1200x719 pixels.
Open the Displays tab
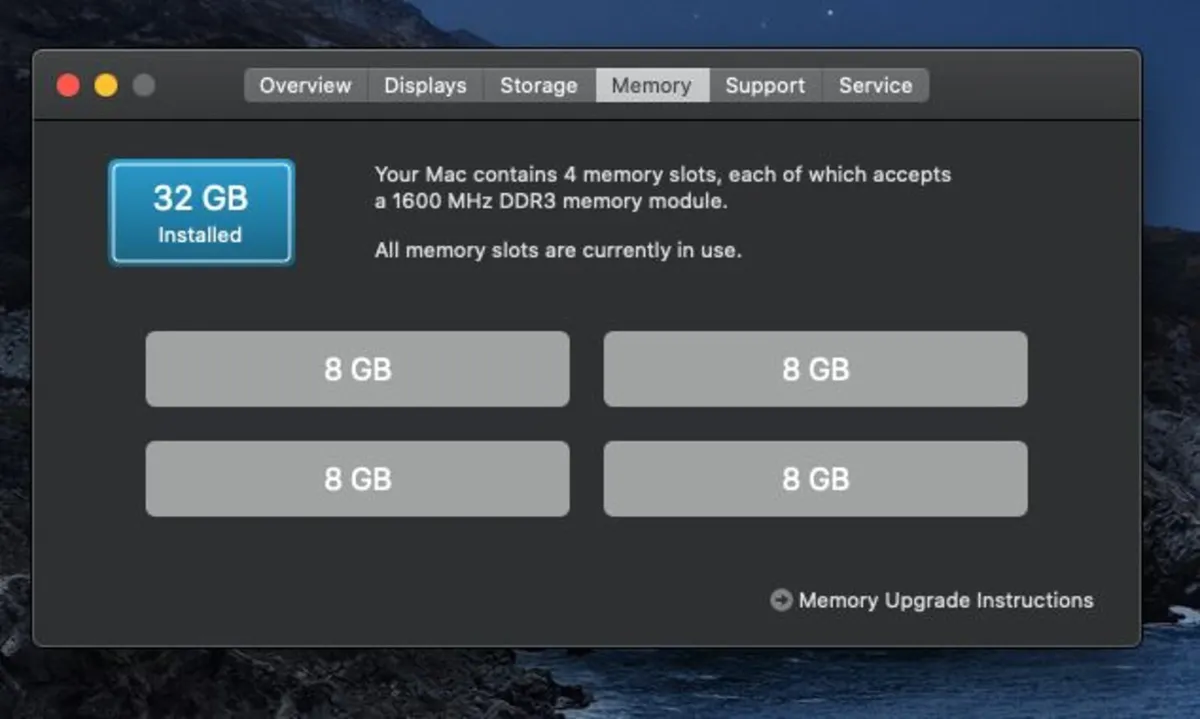pos(426,85)
